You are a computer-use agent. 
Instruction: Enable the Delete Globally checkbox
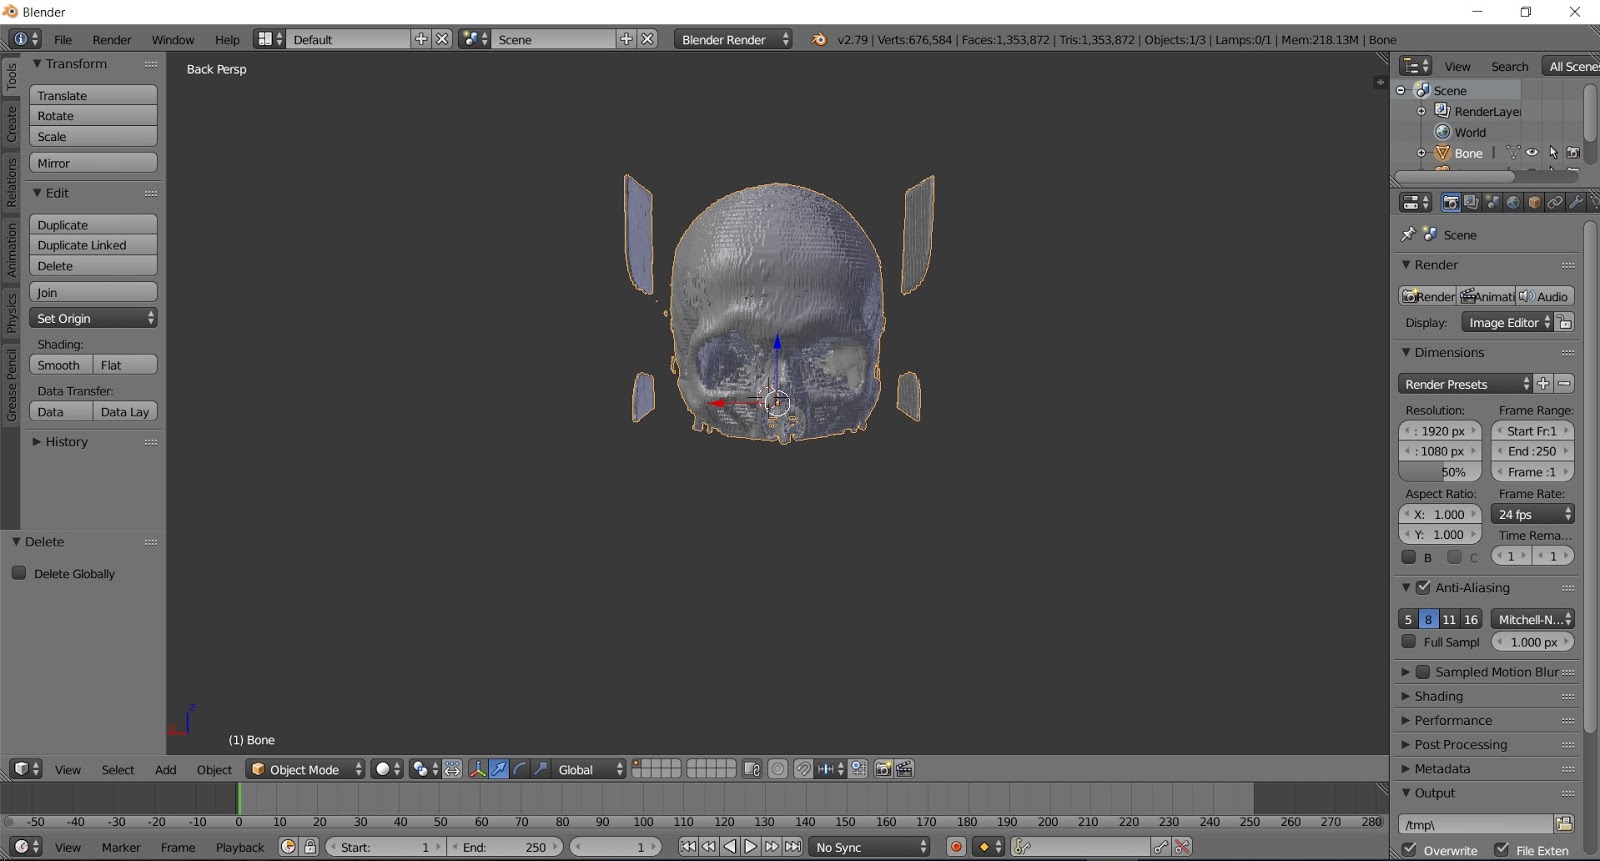coord(19,573)
